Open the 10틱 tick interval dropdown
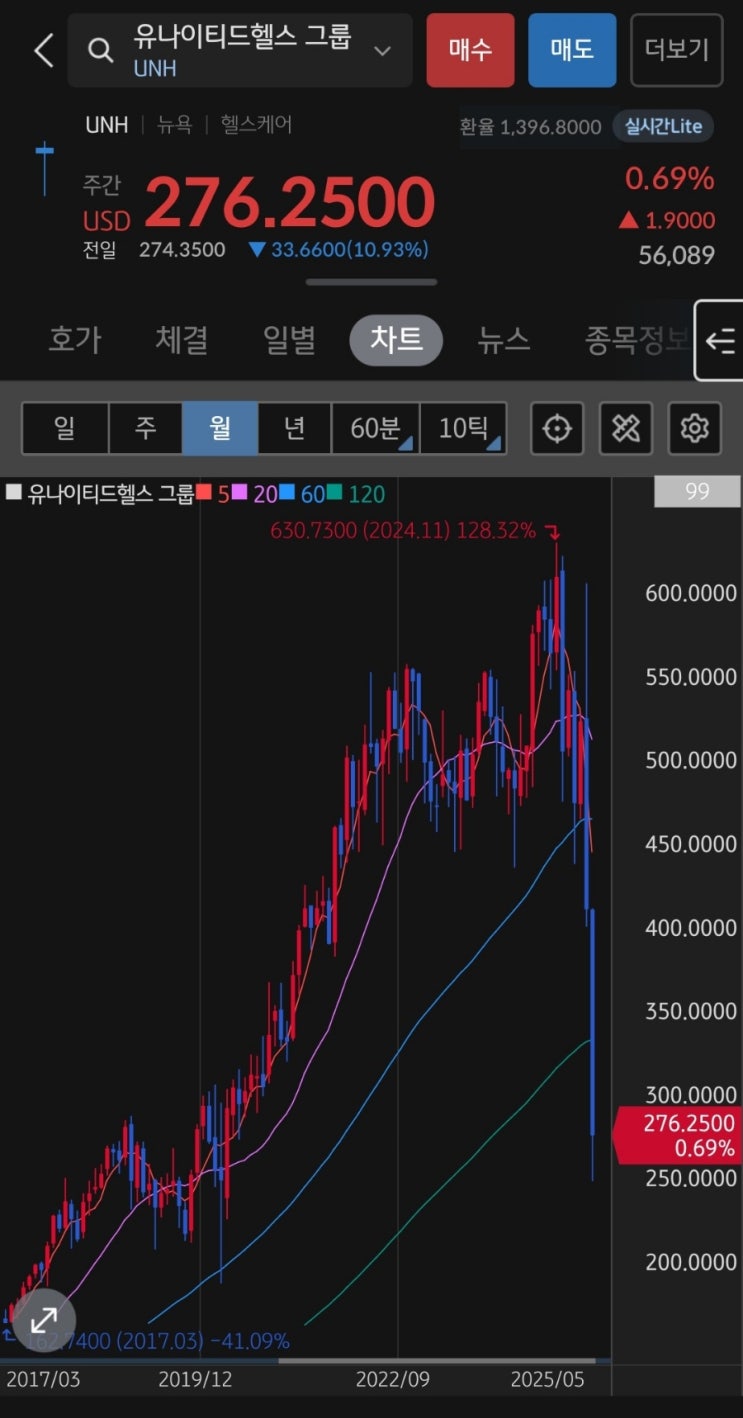Image resolution: width=743 pixels, height=1418 pixels. point(463,429)
